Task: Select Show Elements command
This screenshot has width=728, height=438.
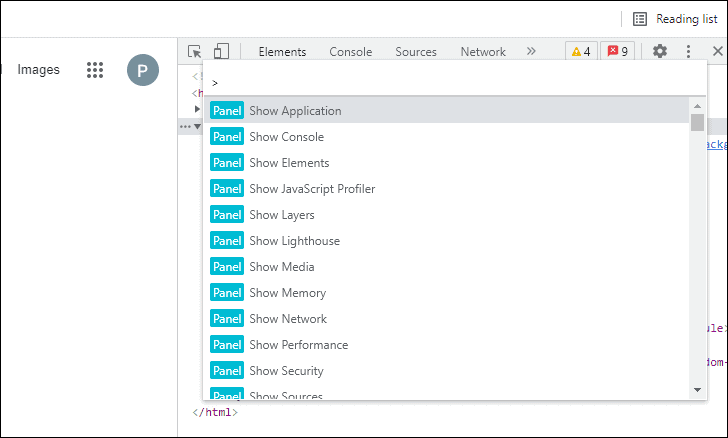Action: click(x=447, y=163)
